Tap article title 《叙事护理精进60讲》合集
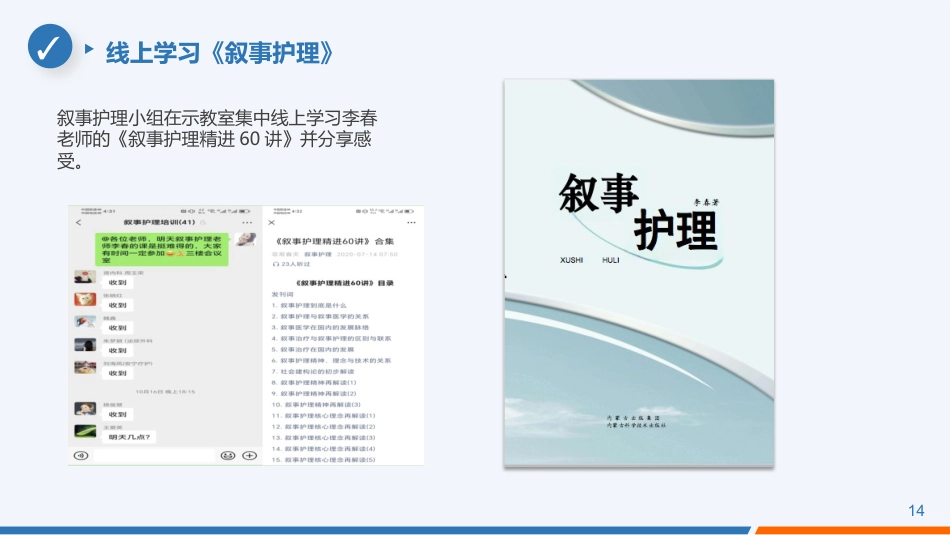Image resolution: width=950 pixels, height=535 pixels. click(334, 241)
